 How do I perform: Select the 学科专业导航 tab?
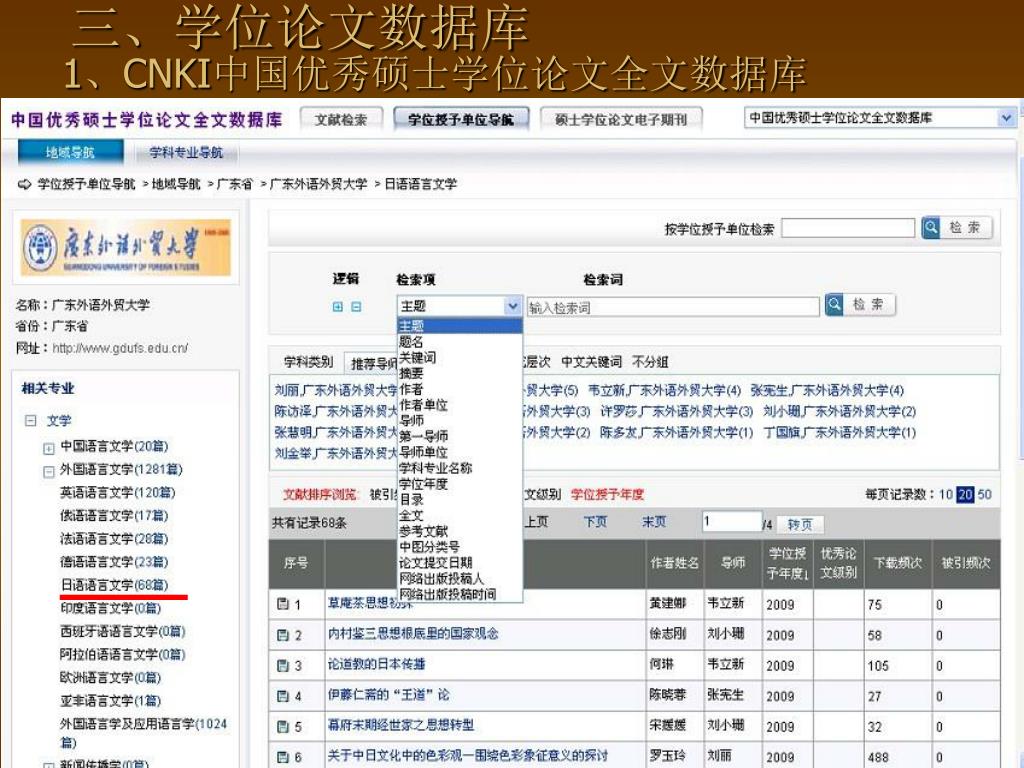[186, 152]
